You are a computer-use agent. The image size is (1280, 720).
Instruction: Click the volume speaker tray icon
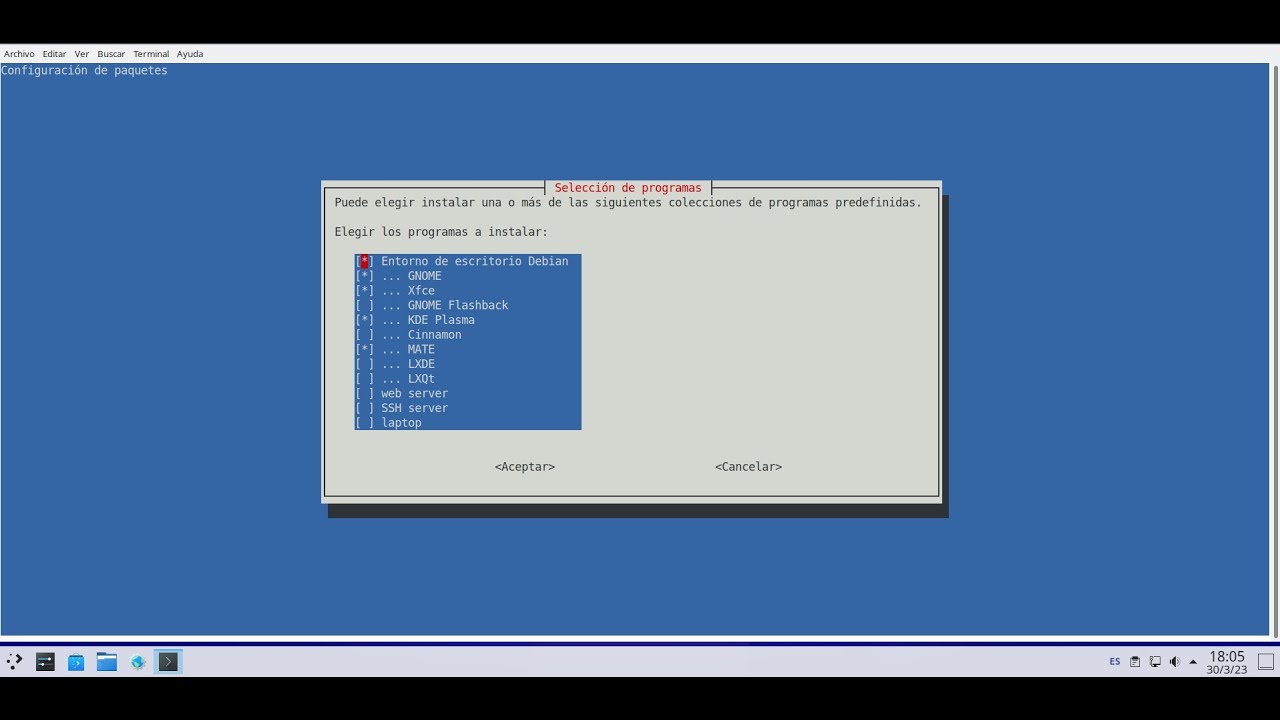pyautogui.click(x=1174, y=662)
